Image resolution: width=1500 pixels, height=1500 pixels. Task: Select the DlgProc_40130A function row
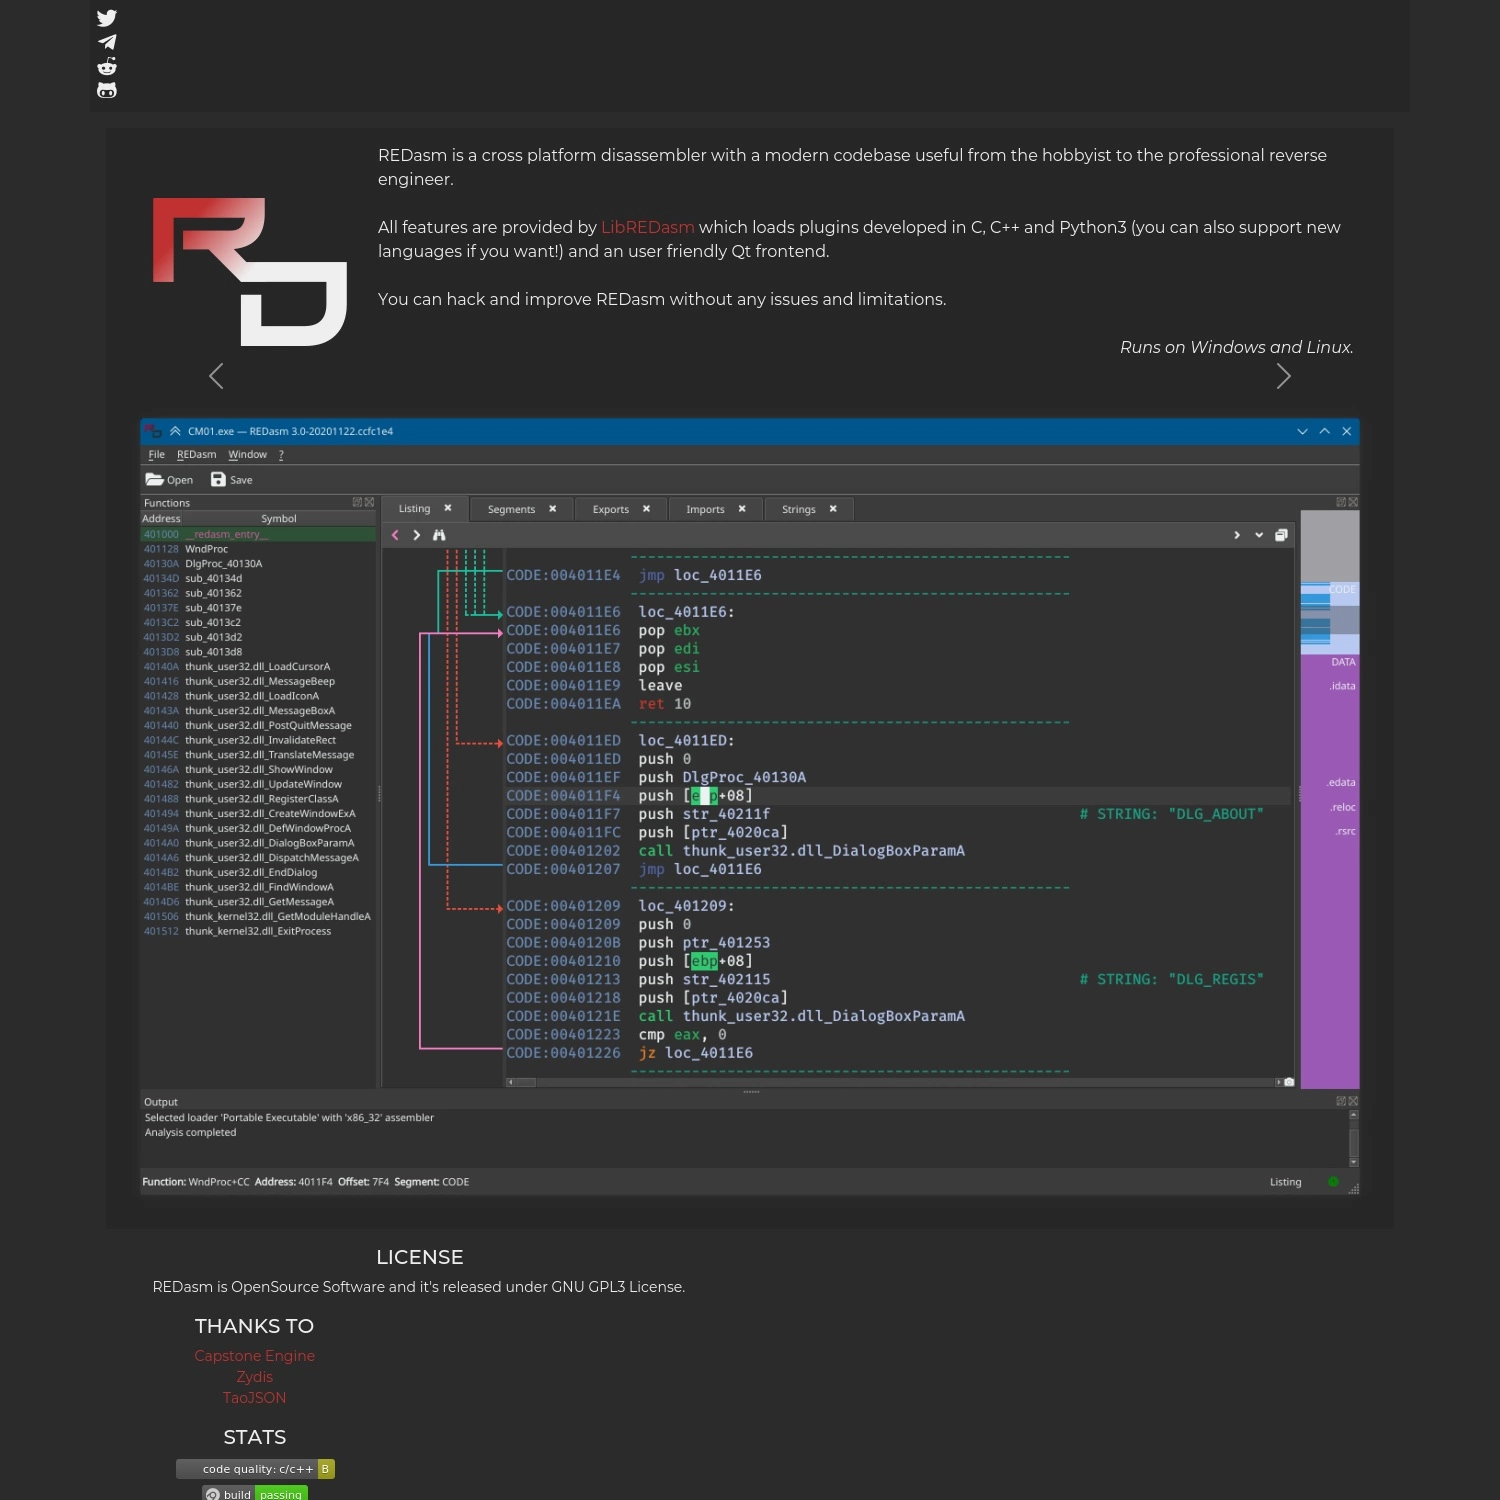pos(258,564)
